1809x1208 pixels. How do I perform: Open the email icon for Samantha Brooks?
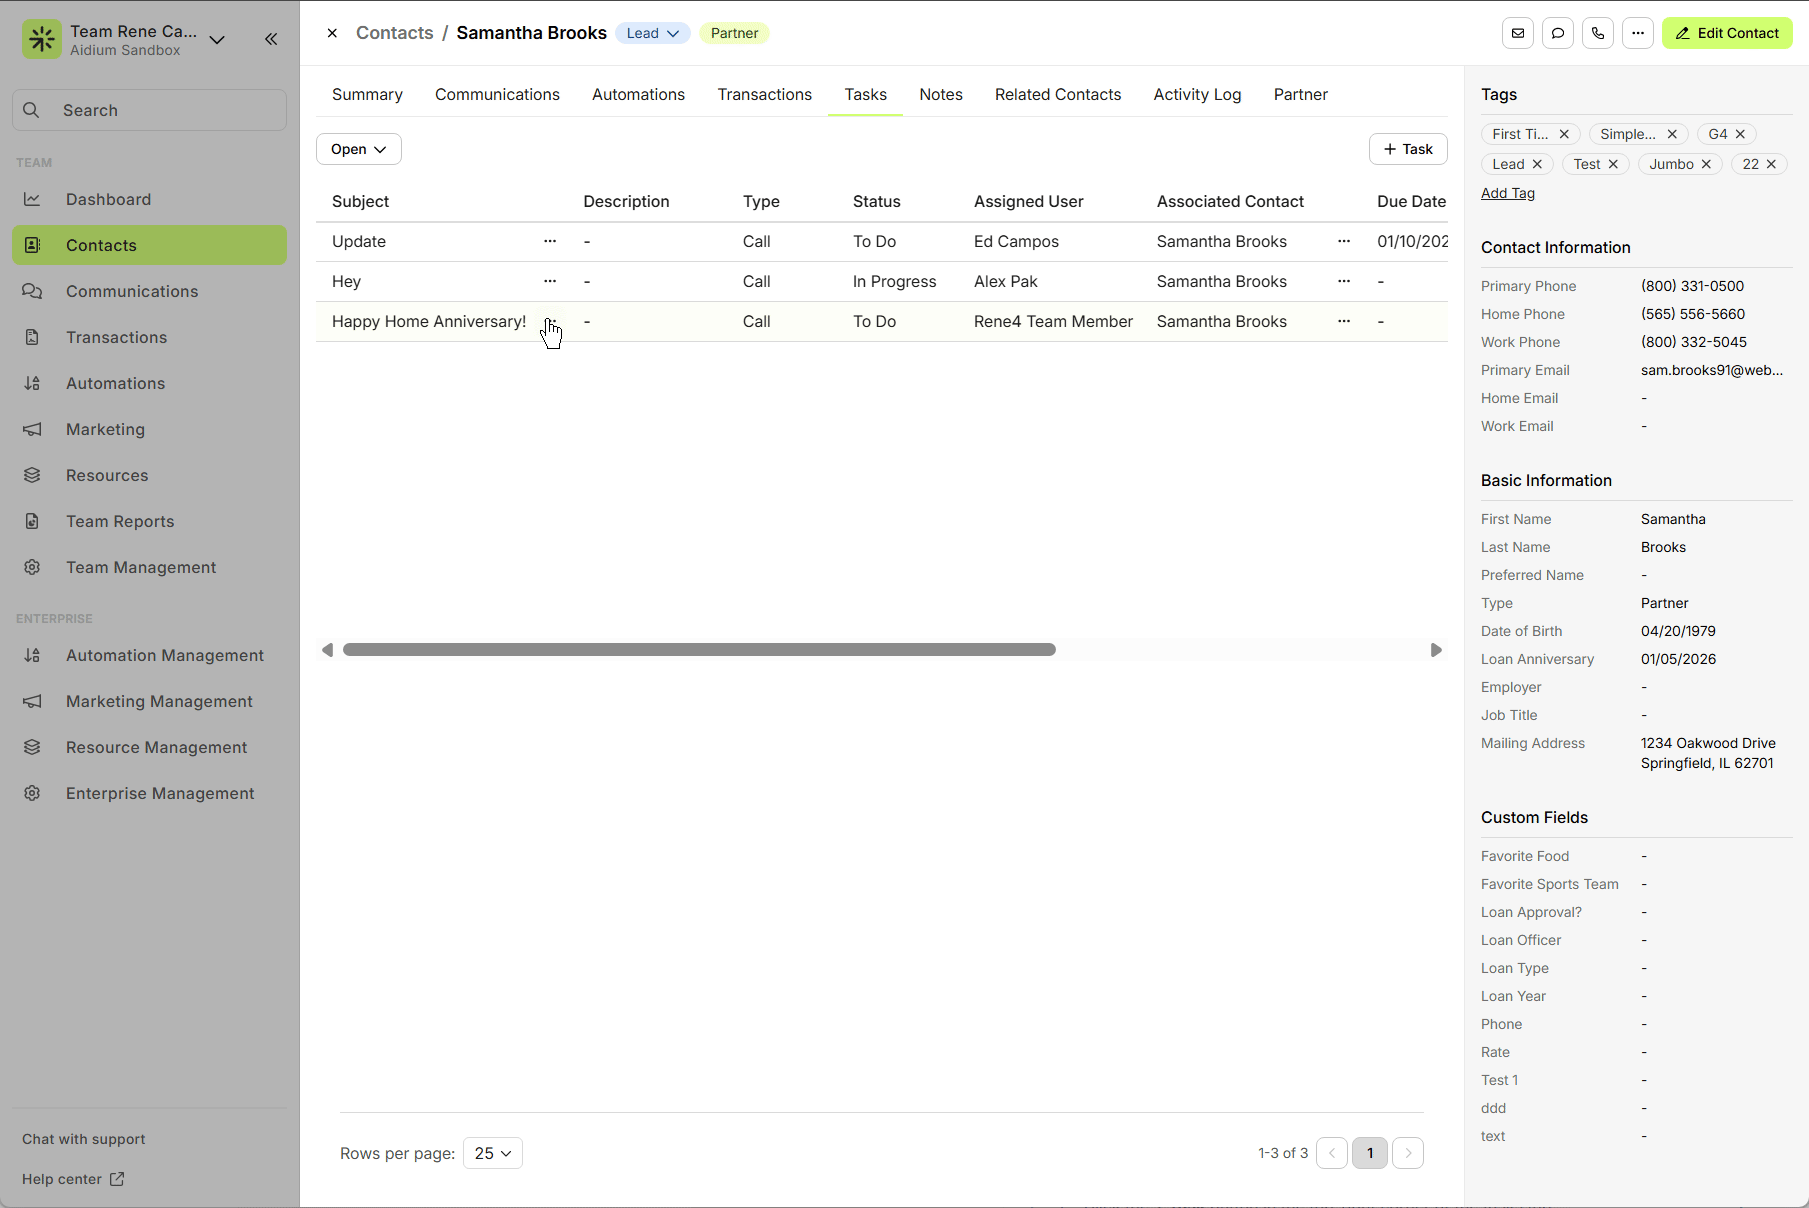pos(1517,33)
